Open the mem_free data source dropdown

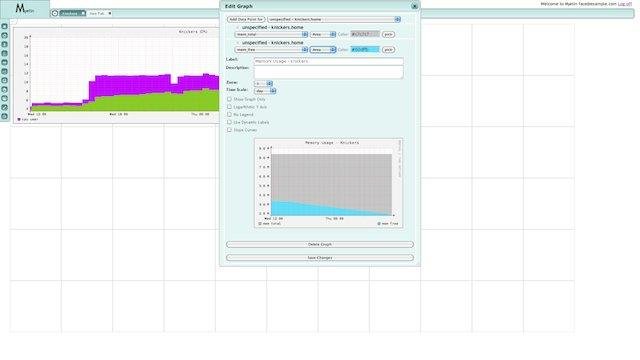pos(271,49)
